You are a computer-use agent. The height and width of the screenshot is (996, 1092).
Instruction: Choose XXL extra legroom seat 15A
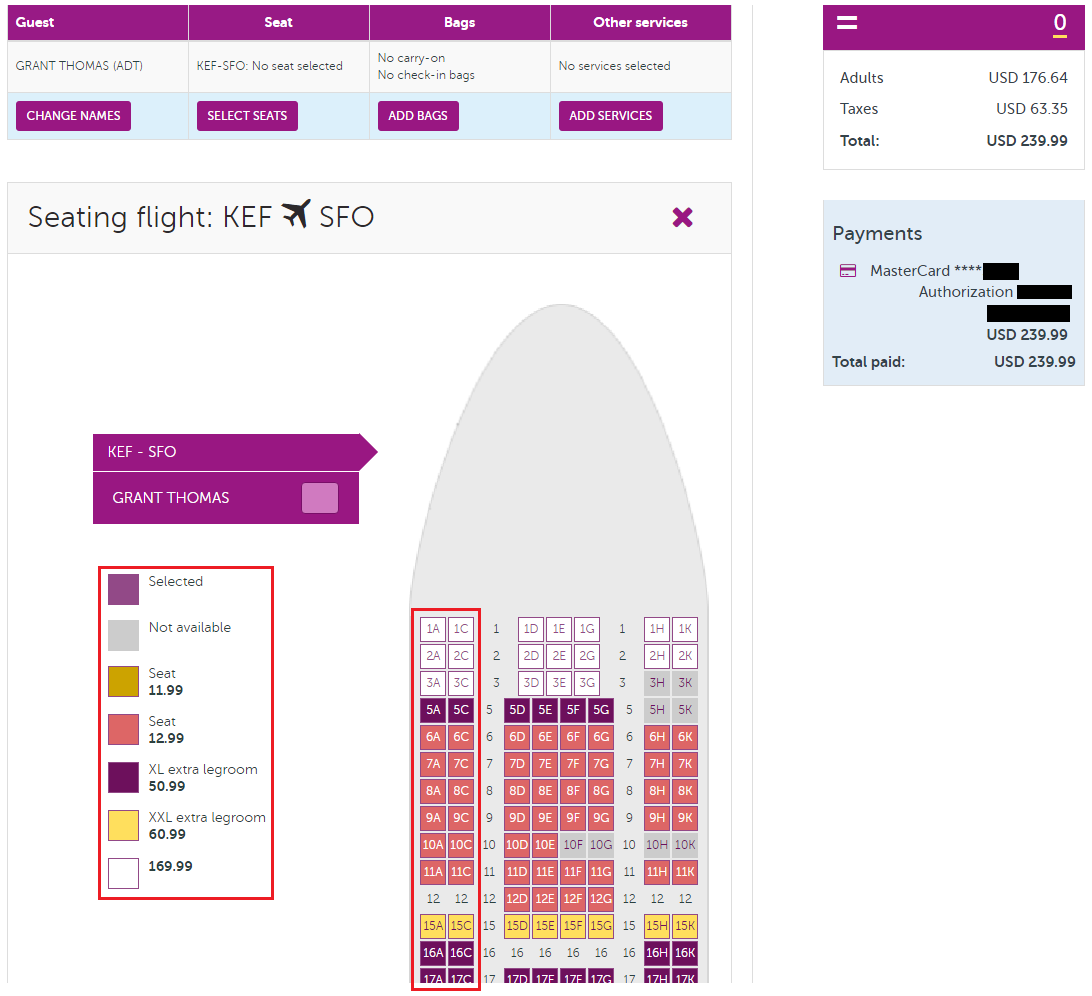[433, 926]
